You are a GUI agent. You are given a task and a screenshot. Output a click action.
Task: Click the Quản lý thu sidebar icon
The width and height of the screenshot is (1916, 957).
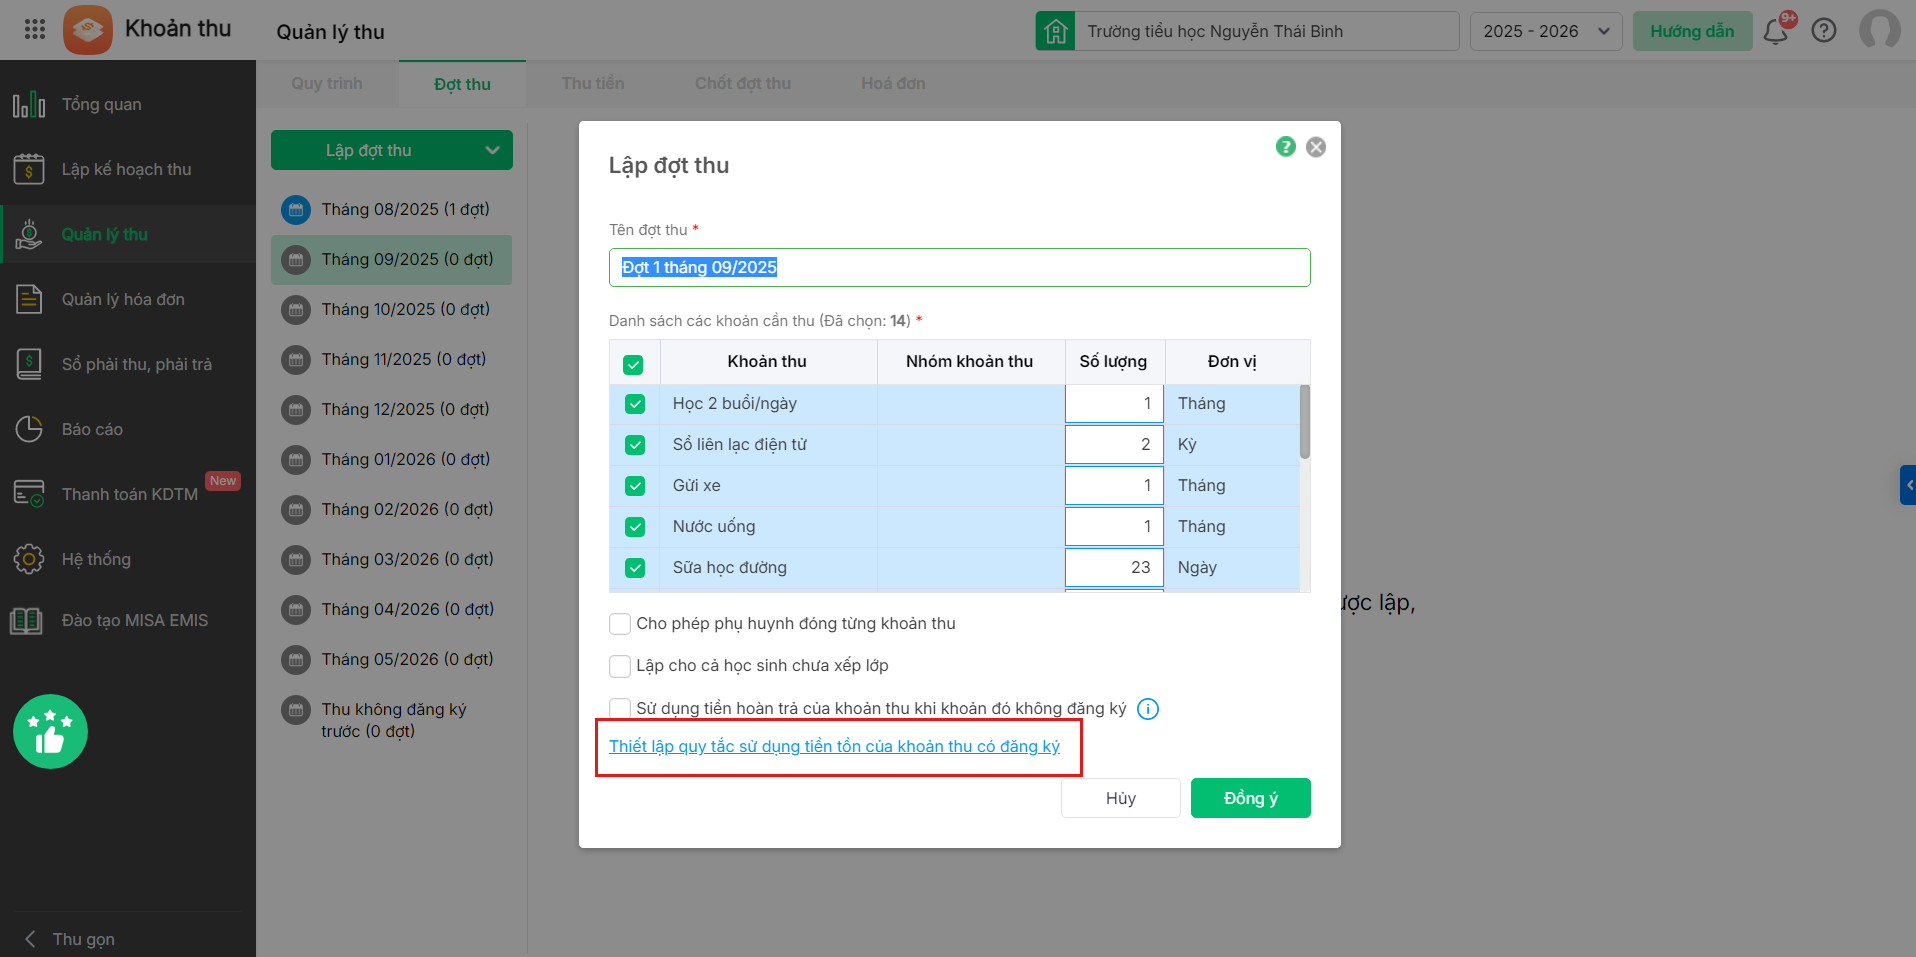[x=29, y=234]
